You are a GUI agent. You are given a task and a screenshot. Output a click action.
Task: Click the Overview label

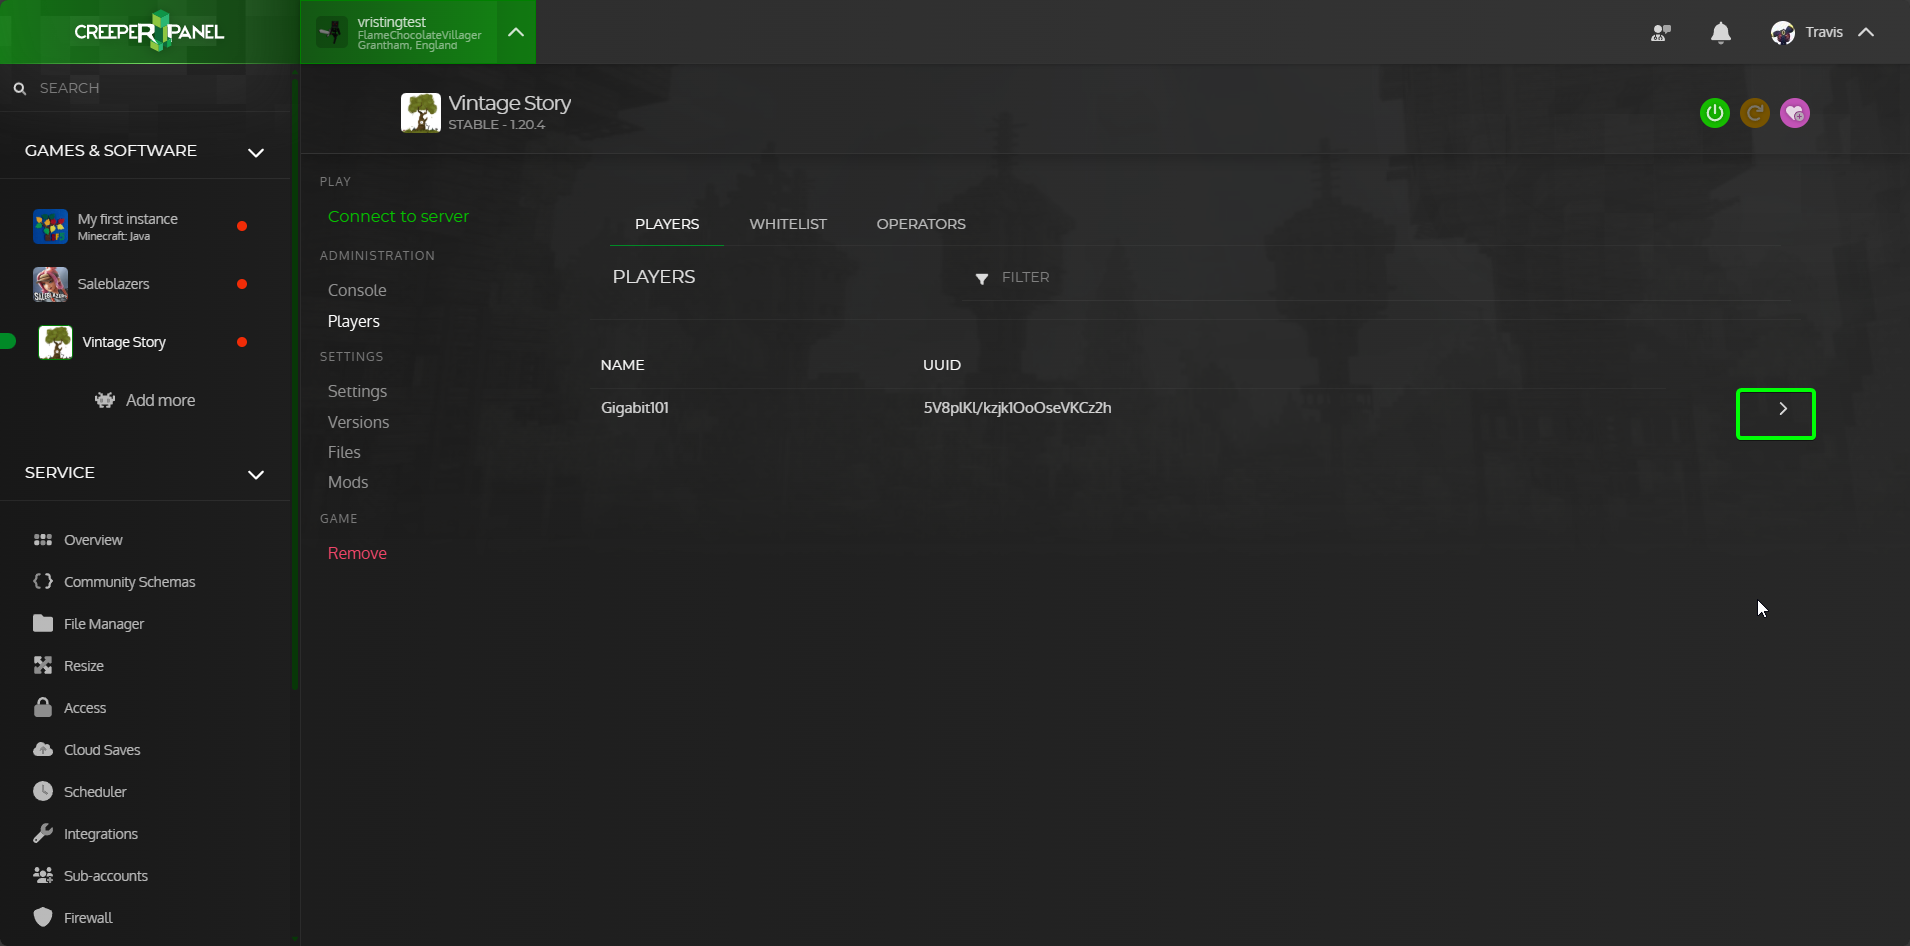(x=93, y=540)
